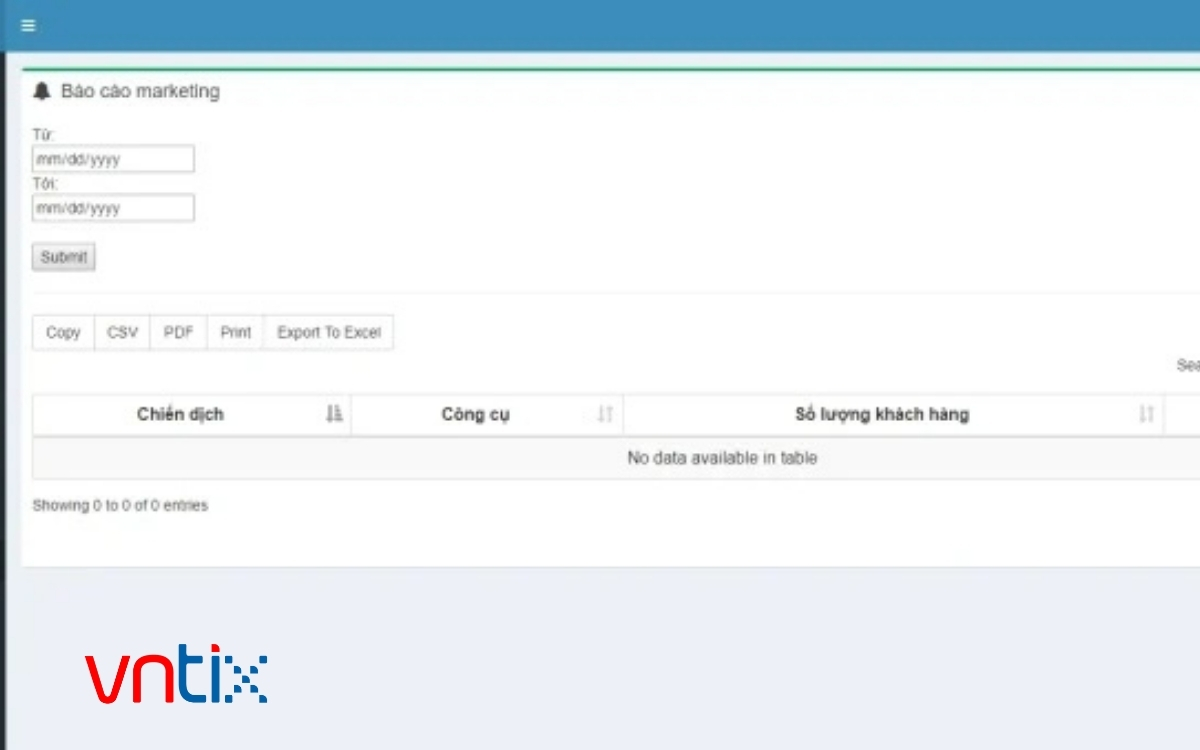Export the report as PDF
The image size is (1200, 750).
178,333
